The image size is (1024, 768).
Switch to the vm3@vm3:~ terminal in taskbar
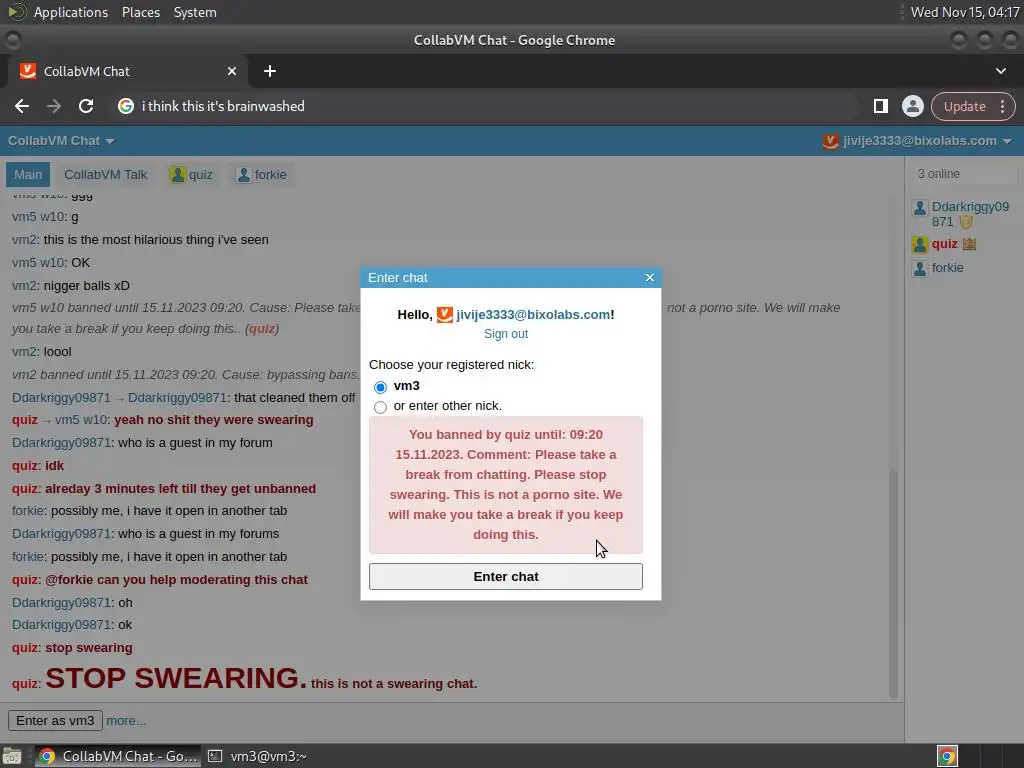(x=257, y=756)
